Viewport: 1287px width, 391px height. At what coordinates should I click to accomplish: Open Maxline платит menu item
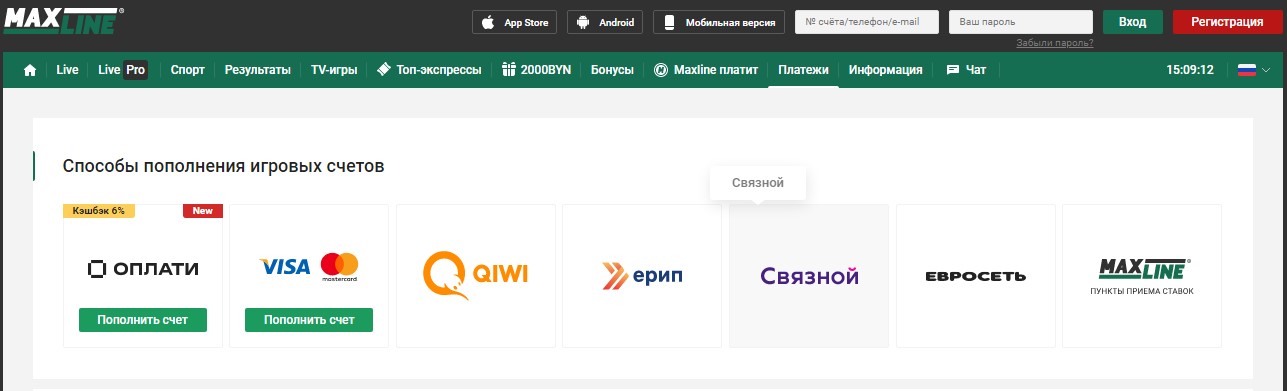[x=706, y=70]
